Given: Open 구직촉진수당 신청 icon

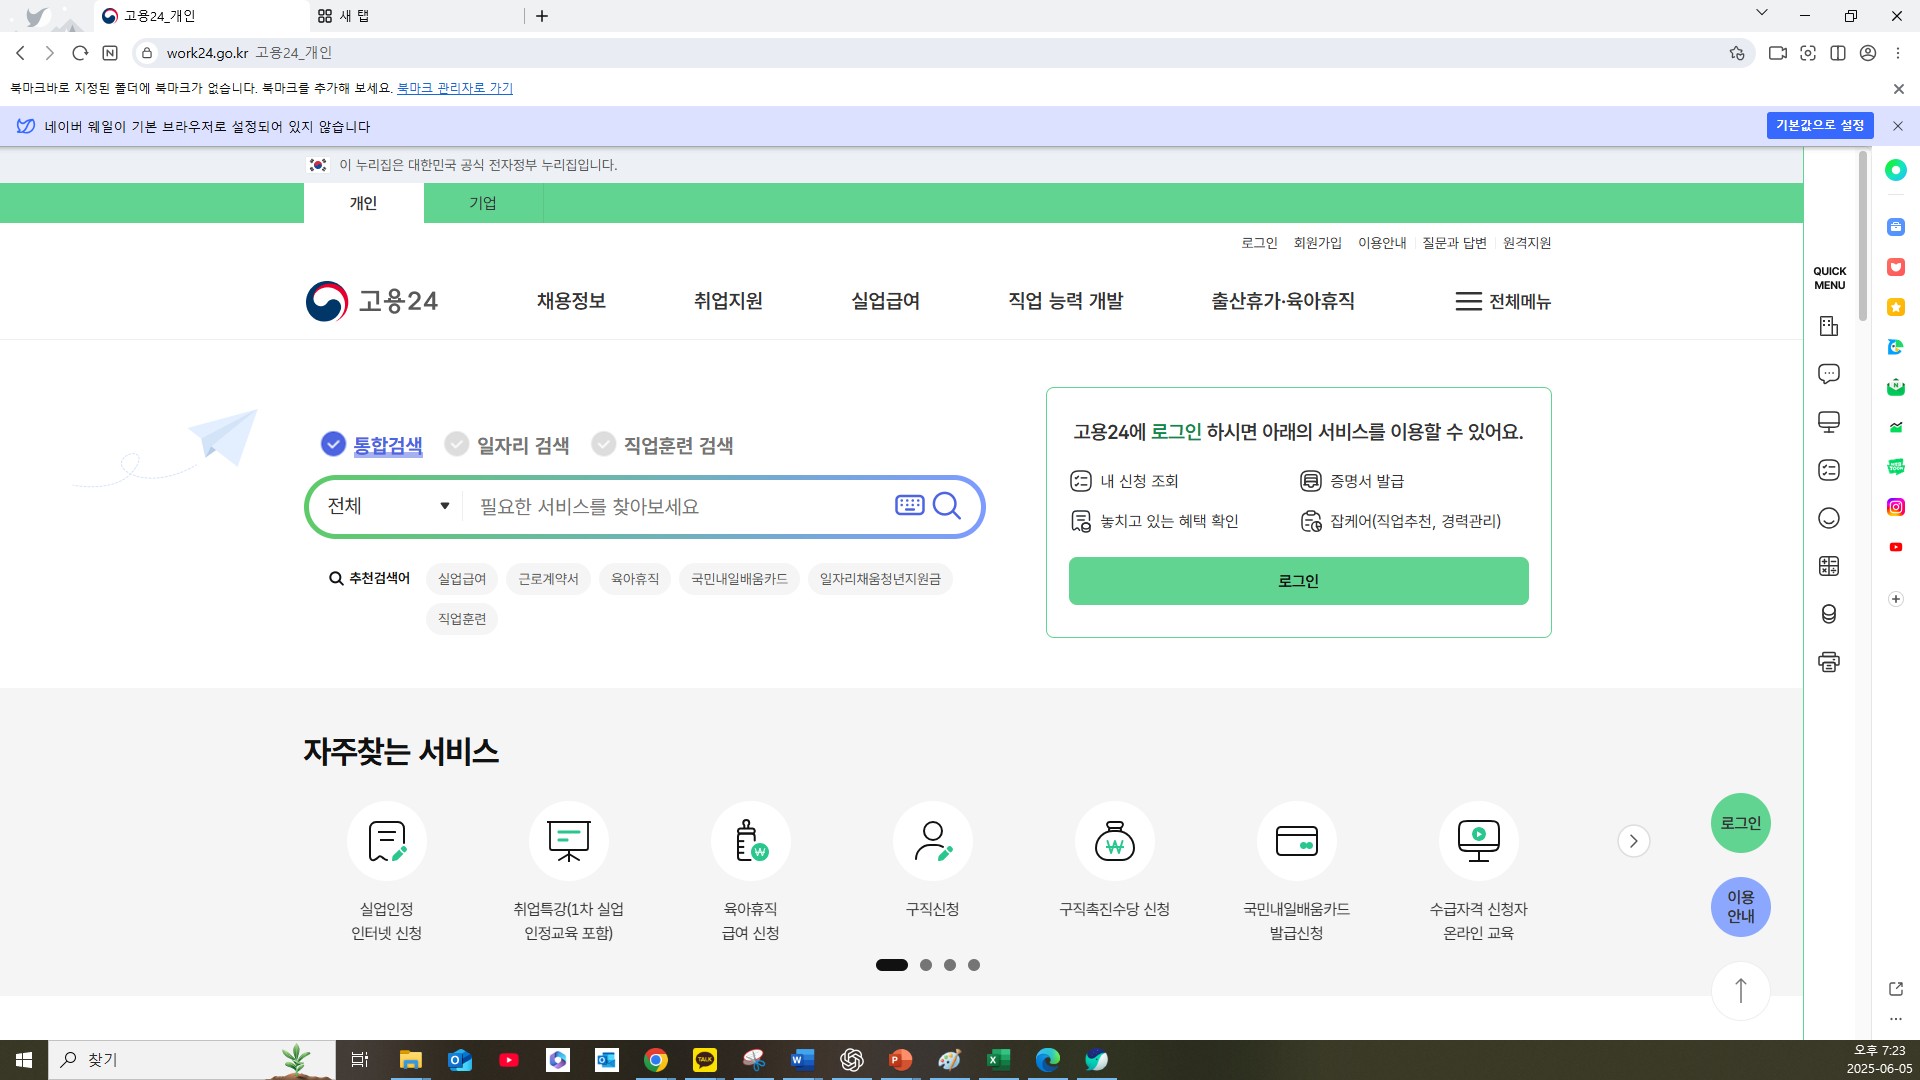Looking at the screenshot, I should coord(1115,841).
